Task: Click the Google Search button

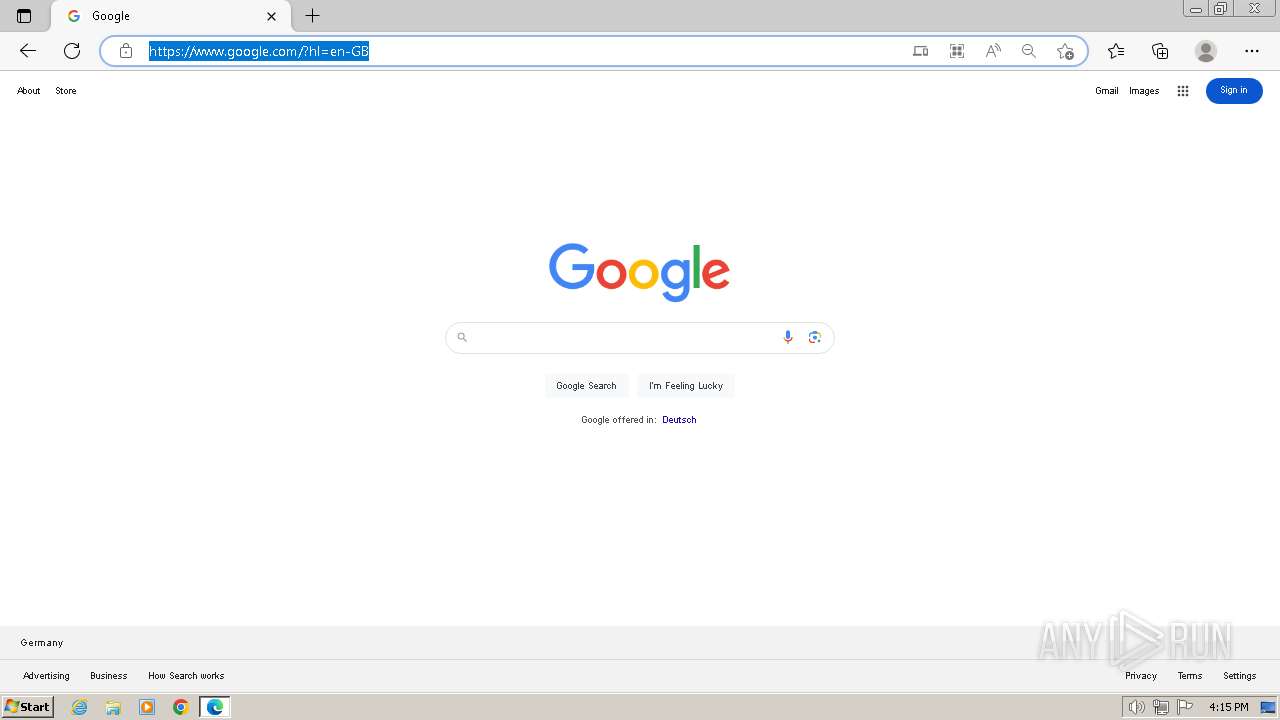Action: (586, 386)
